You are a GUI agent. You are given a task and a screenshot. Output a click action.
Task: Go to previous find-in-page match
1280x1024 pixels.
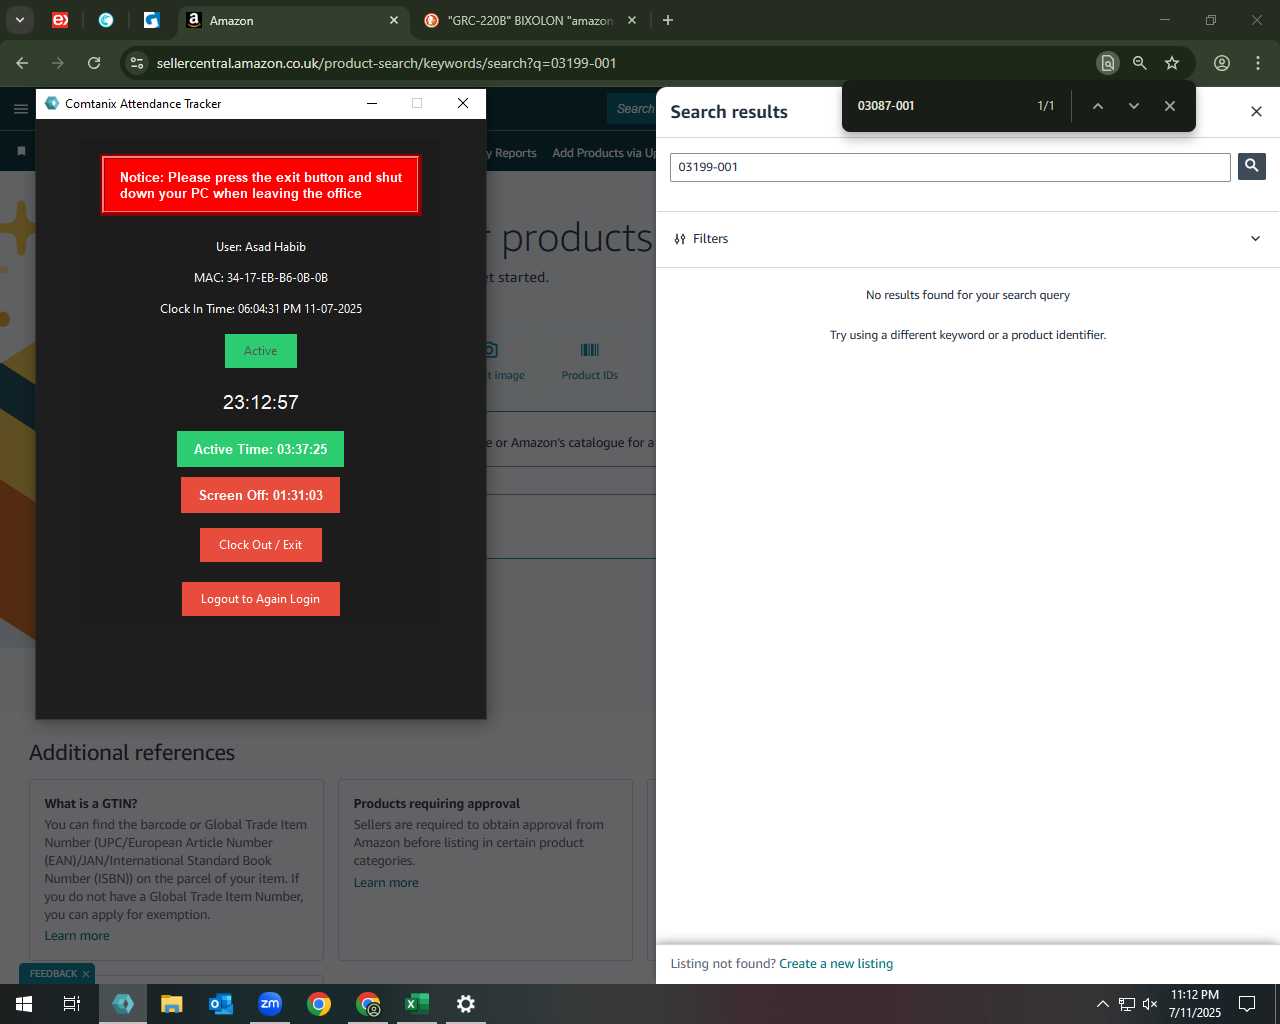click(x=1097, y=106)
